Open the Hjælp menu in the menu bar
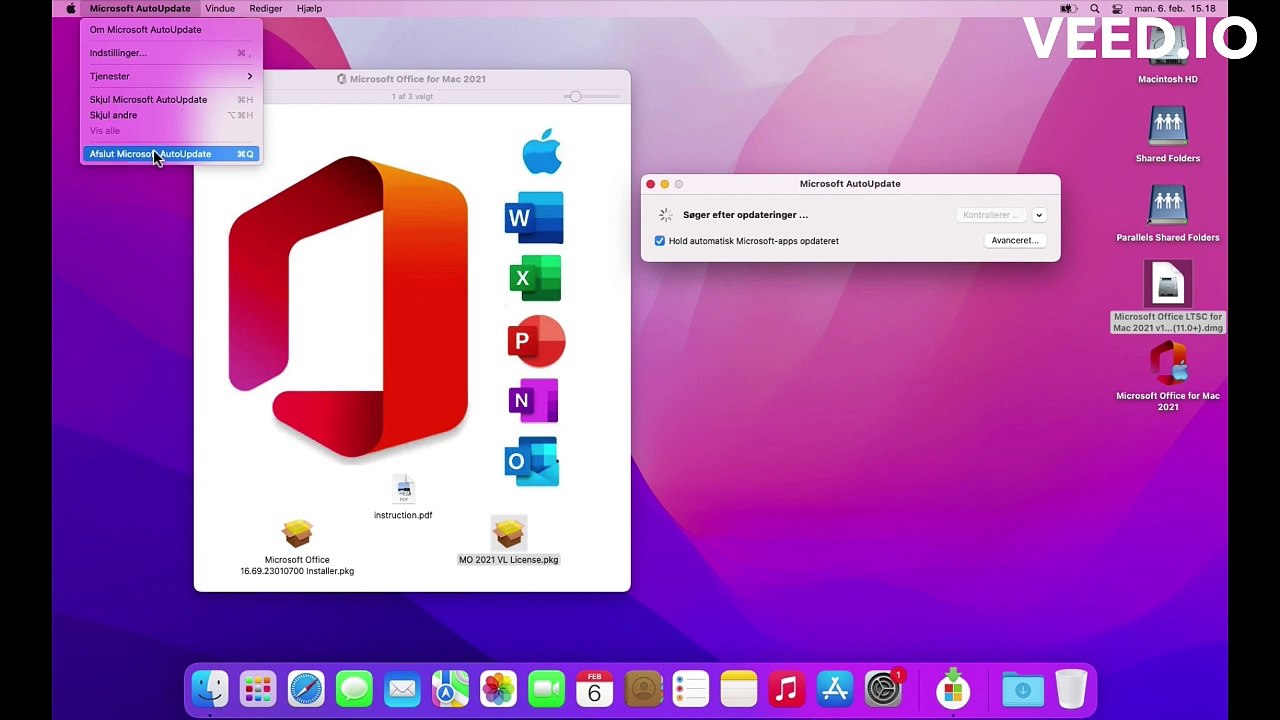The image size is (1280, 720). click(310, 9)
